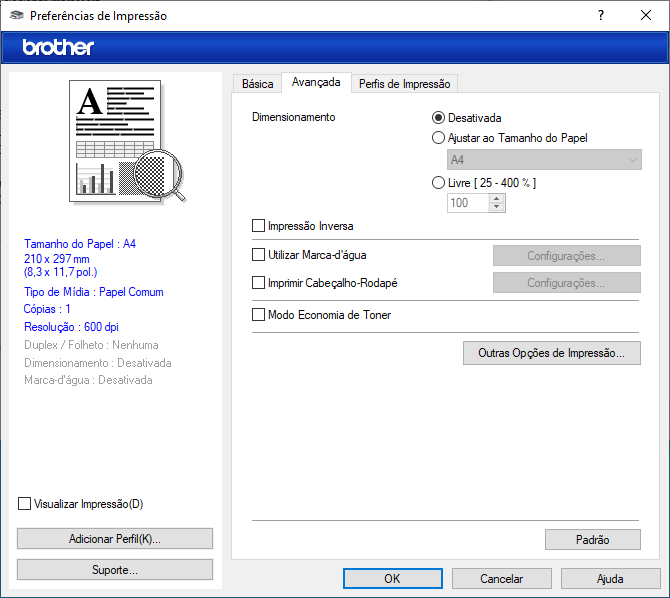Switch to the Básica tab
Viewport: 670px width, 598px height.
pos(257,84)
